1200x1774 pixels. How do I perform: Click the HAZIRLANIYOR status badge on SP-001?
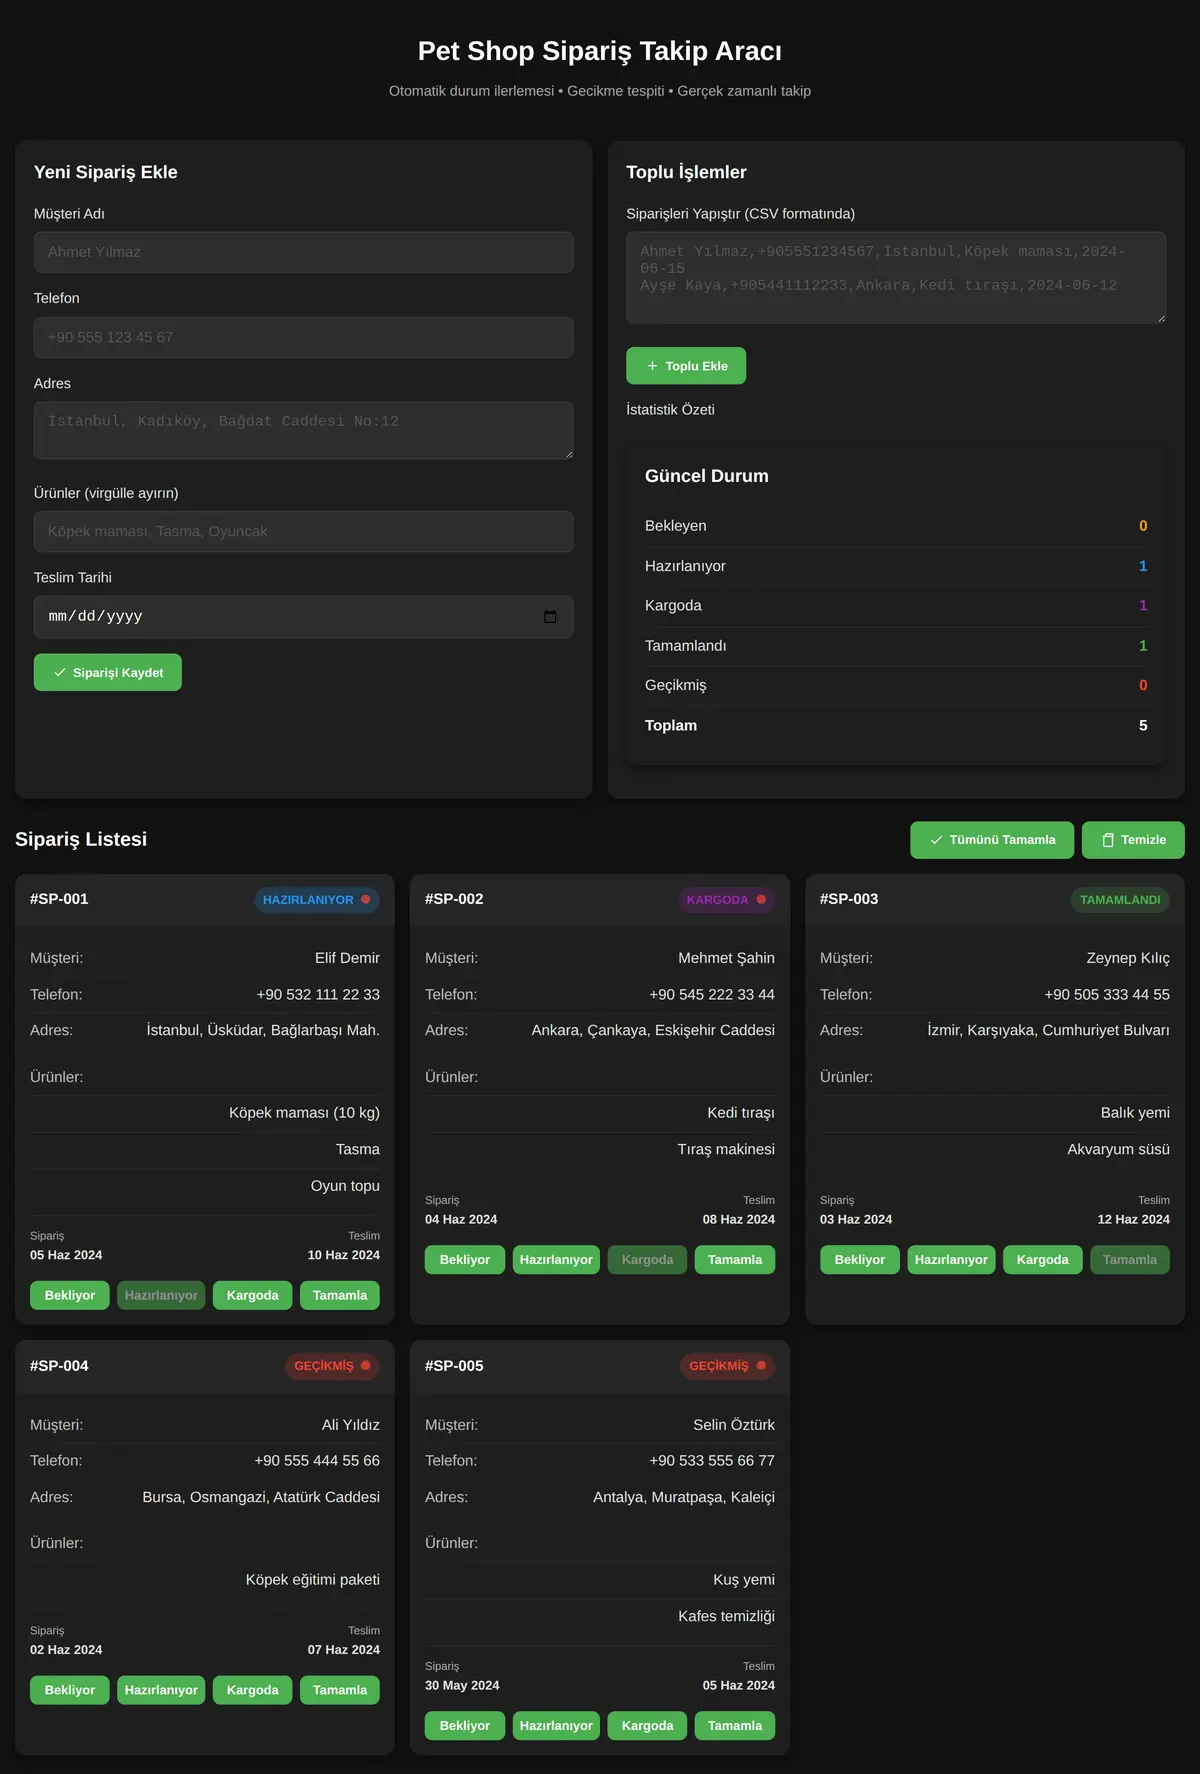317,900
